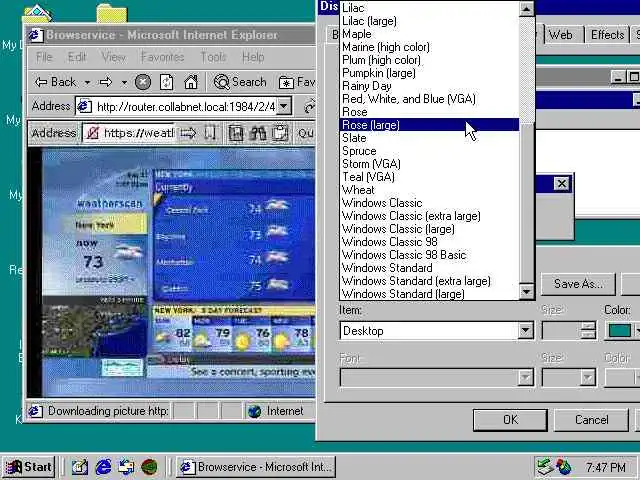
Task: Select the Wheat scheme
Action: click(429, 190)
